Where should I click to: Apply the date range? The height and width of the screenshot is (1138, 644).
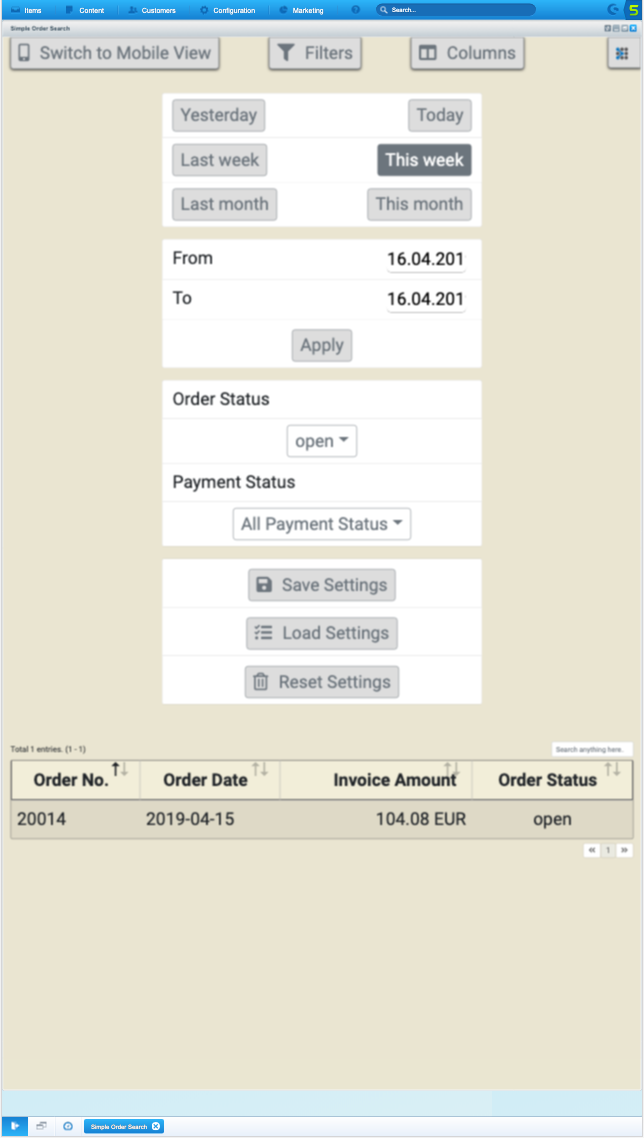point(322,345)
